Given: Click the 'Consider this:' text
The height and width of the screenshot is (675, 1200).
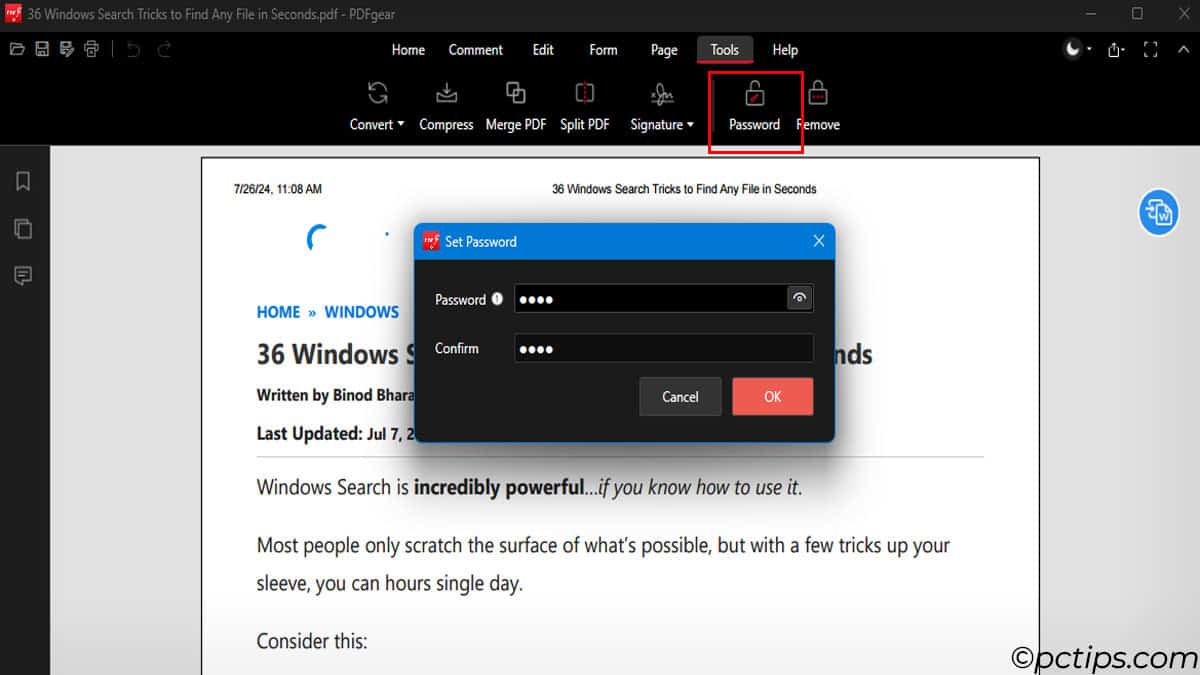Looking at the screenshot, I should (312, 641).
